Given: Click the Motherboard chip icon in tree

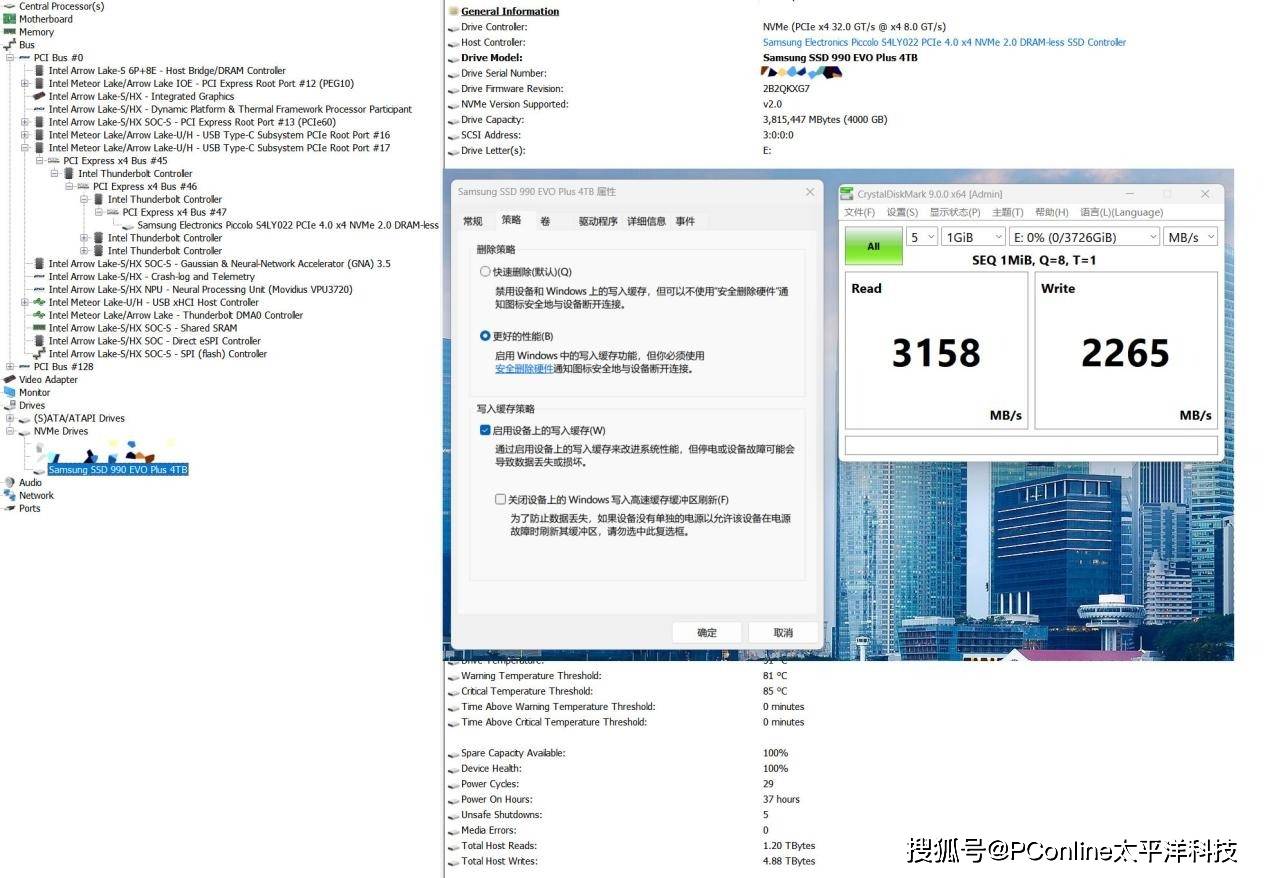Looking at the screenshot, I should point(10,19).
